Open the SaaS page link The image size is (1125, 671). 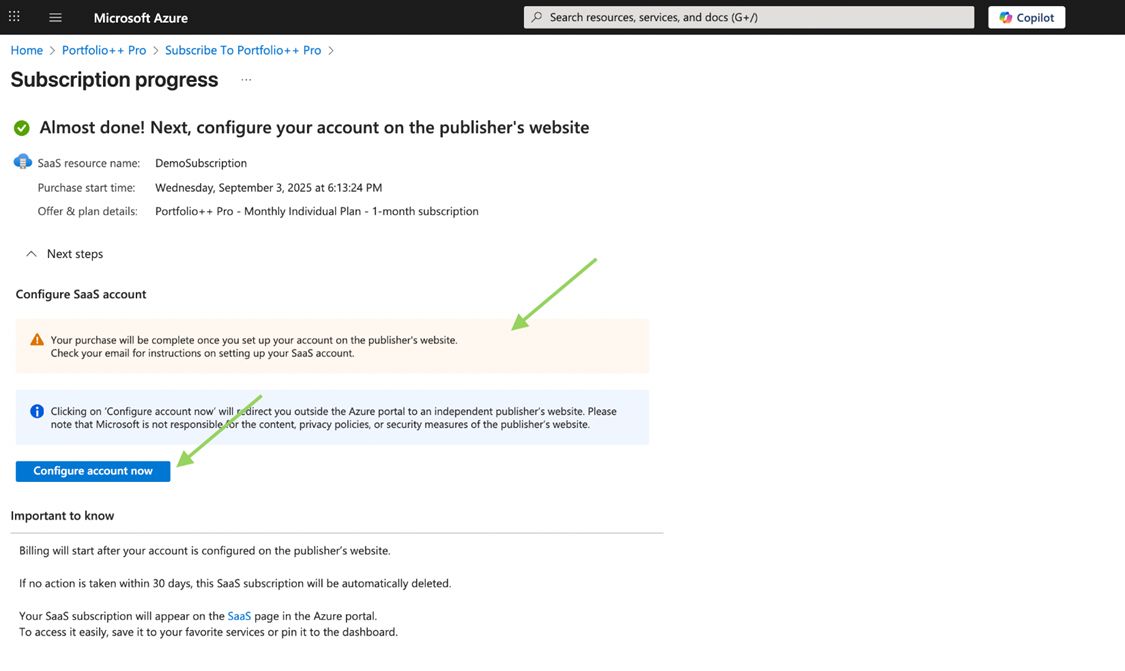coord(239,615)
